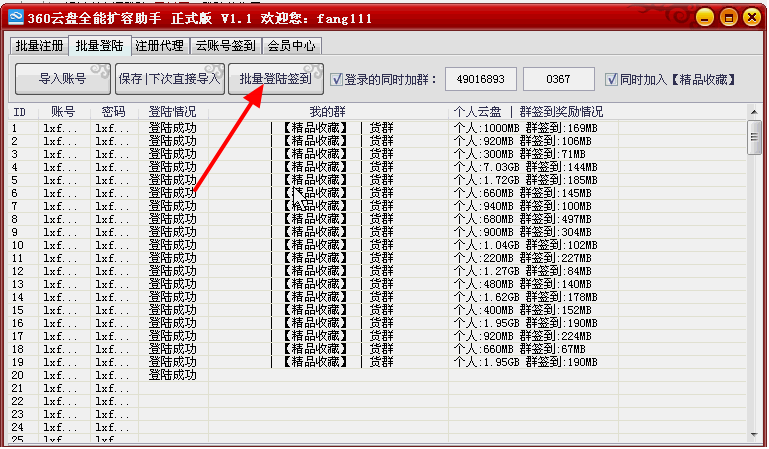Click ID cell 21 in the list
The width and height of the screenshot is (769, 449).
[x=18, y=388]
